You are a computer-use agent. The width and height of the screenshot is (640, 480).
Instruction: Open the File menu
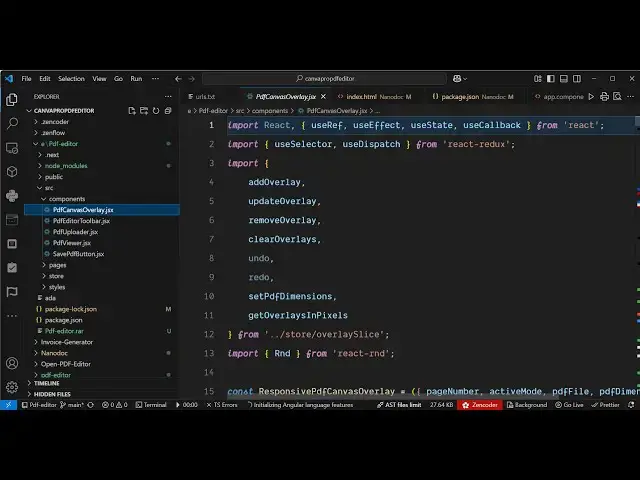(27, 79)
